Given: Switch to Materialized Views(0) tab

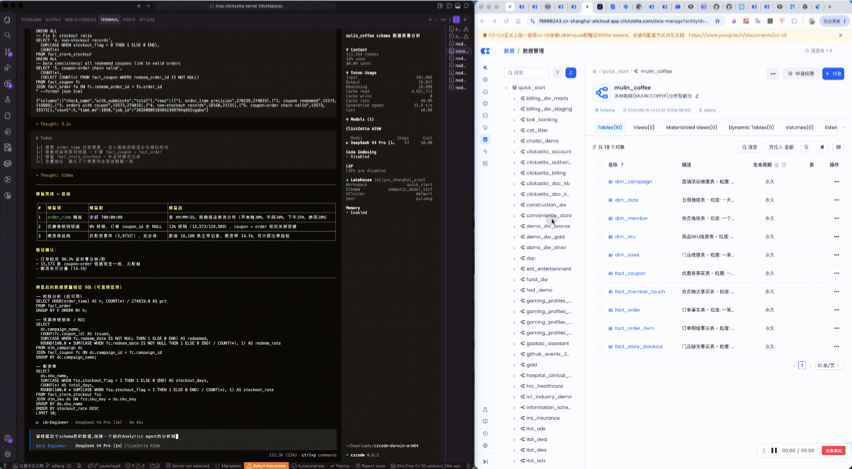Looking at the screenshot, I should 691,127.
